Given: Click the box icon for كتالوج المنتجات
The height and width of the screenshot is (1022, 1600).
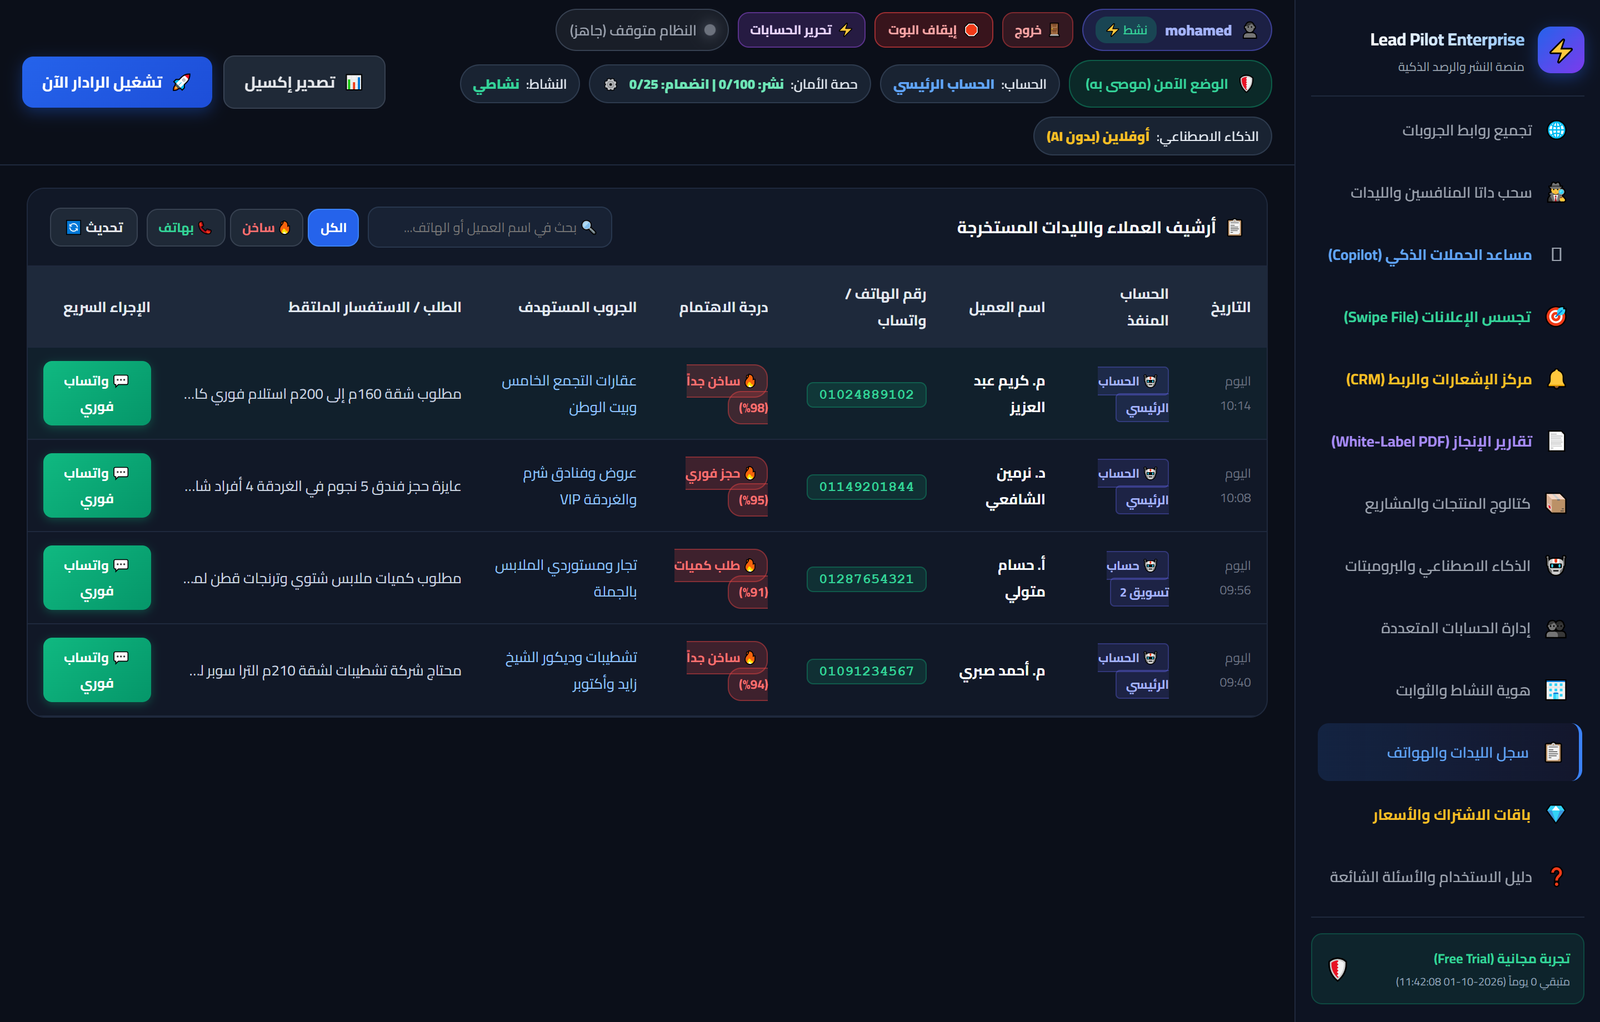Looking at the screenshot, I should [x=1556, y=503].
